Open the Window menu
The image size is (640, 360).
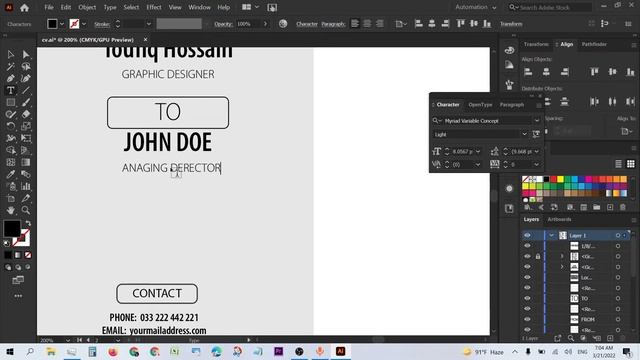click(x=199, y=7)
